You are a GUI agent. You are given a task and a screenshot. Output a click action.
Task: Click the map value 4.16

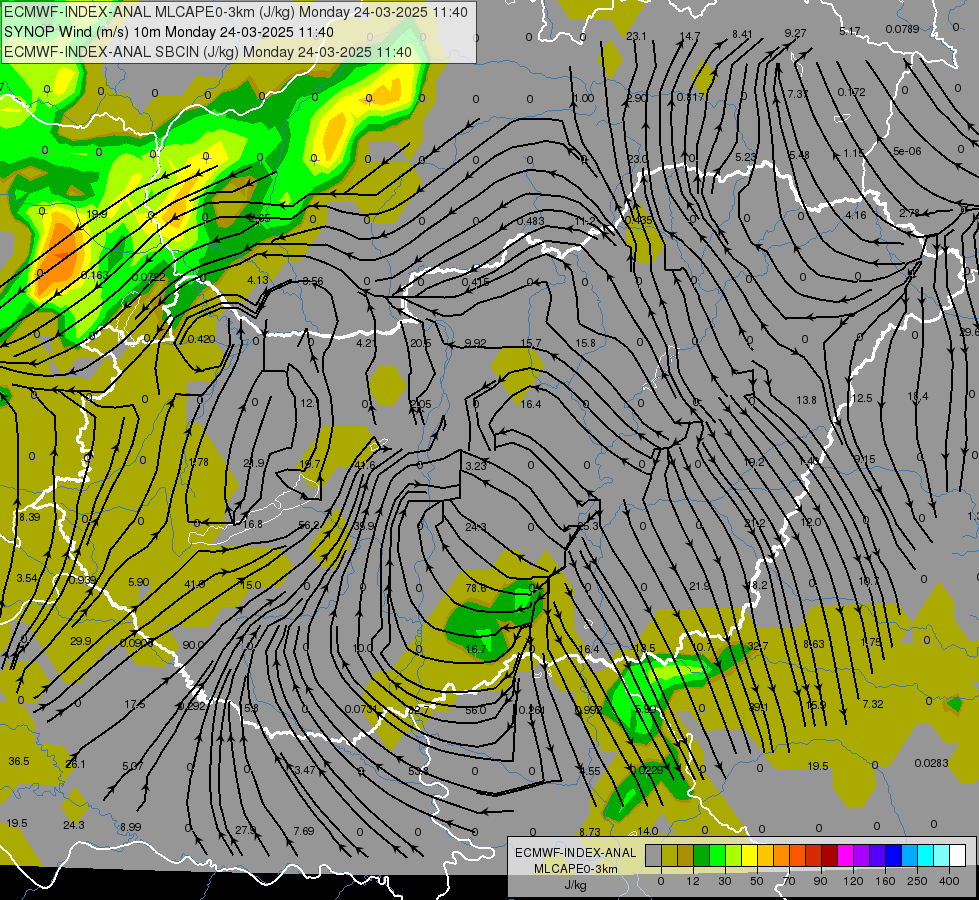(x=856, y=215)
